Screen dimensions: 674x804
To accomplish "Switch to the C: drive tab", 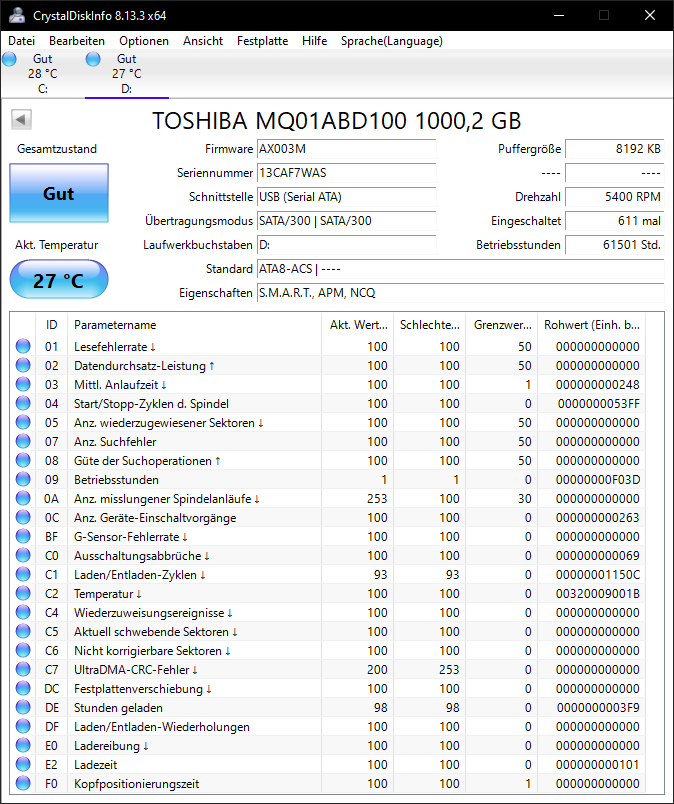I will [x=42, y=75].
